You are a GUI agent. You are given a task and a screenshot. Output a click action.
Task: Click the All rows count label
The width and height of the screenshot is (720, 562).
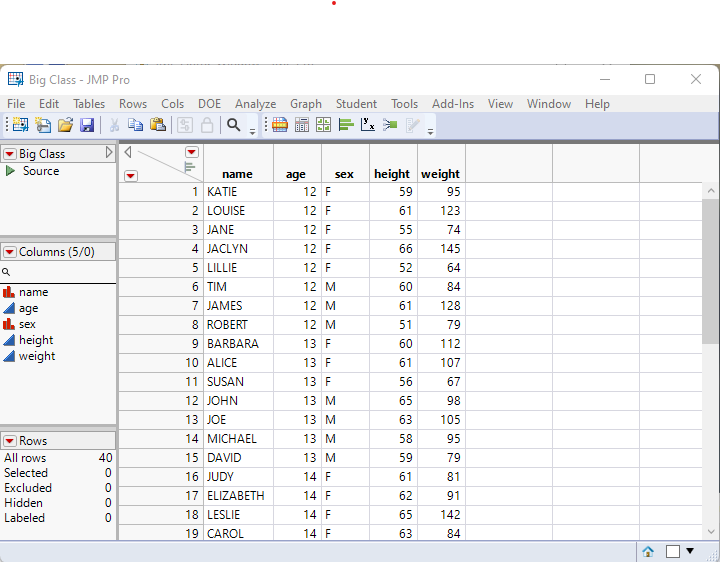tap(25, 458)
